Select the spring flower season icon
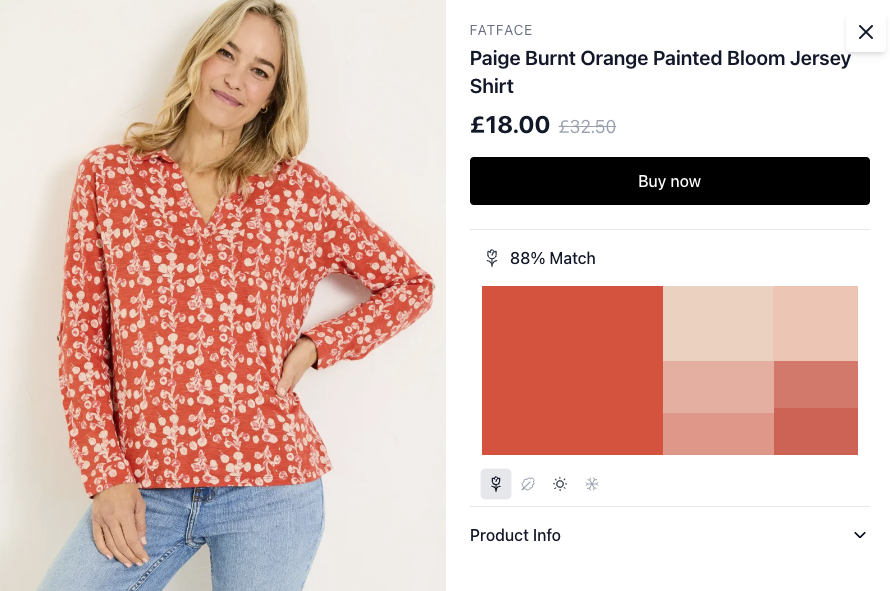This screenshot has height=591, width=890. click(496, 484)
